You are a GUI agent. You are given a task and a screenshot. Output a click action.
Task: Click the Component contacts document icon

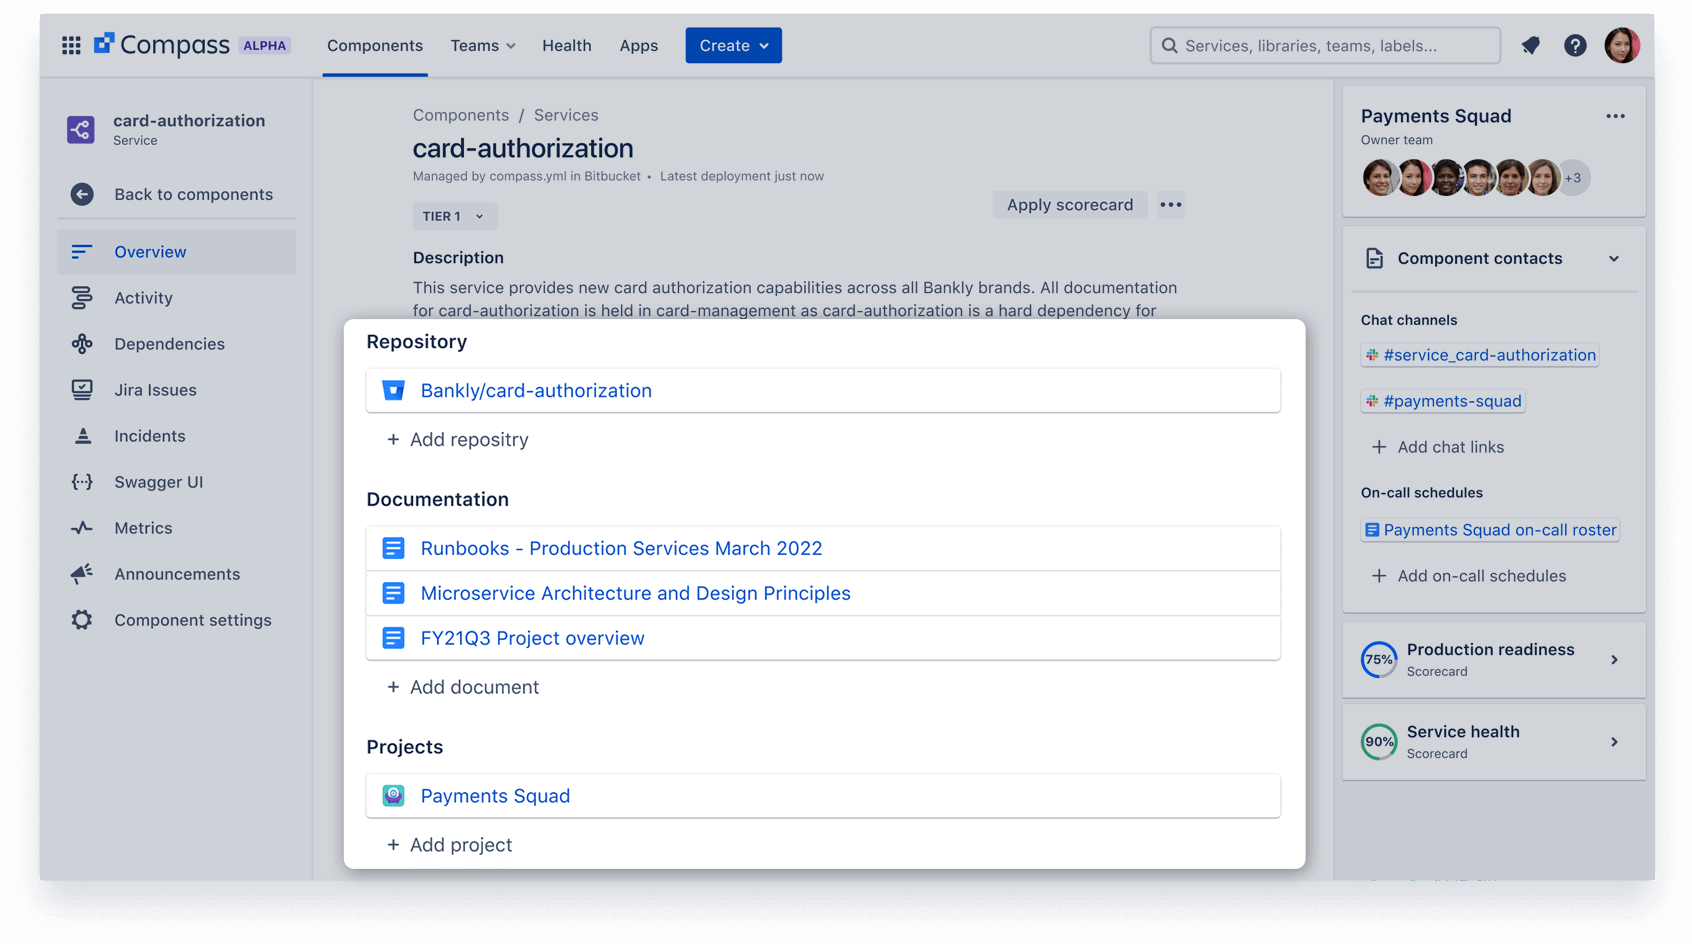click(1375, 259)
